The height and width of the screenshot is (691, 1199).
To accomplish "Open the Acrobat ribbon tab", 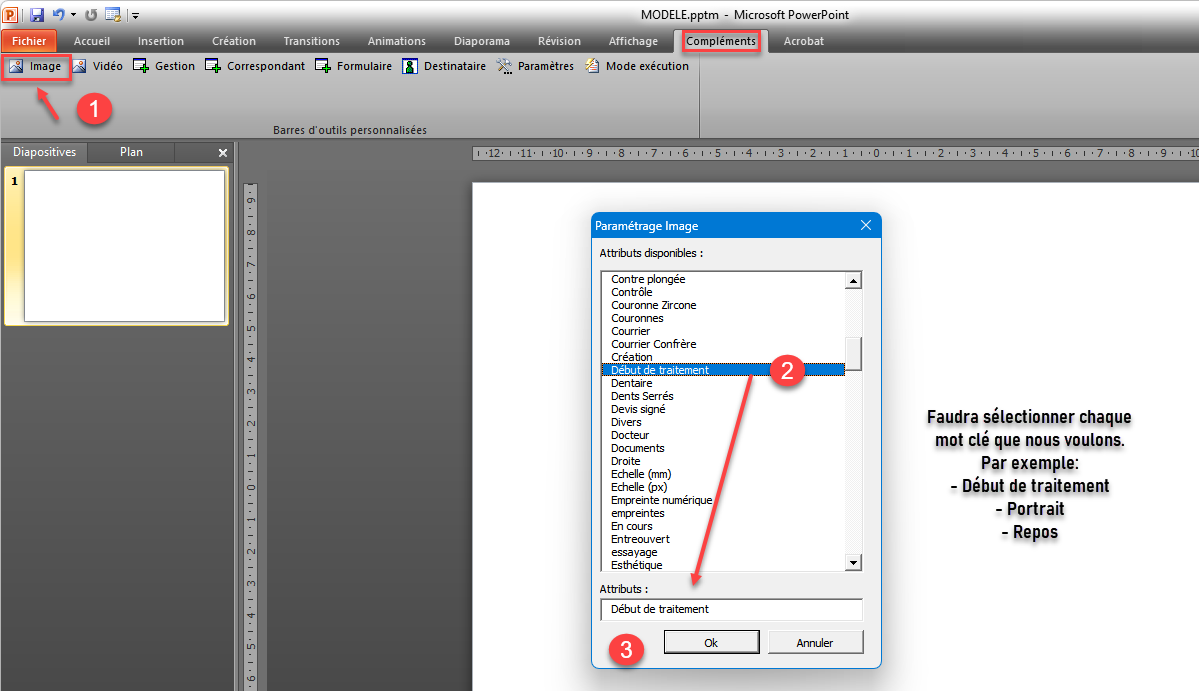I will click(x=802, y=41).
